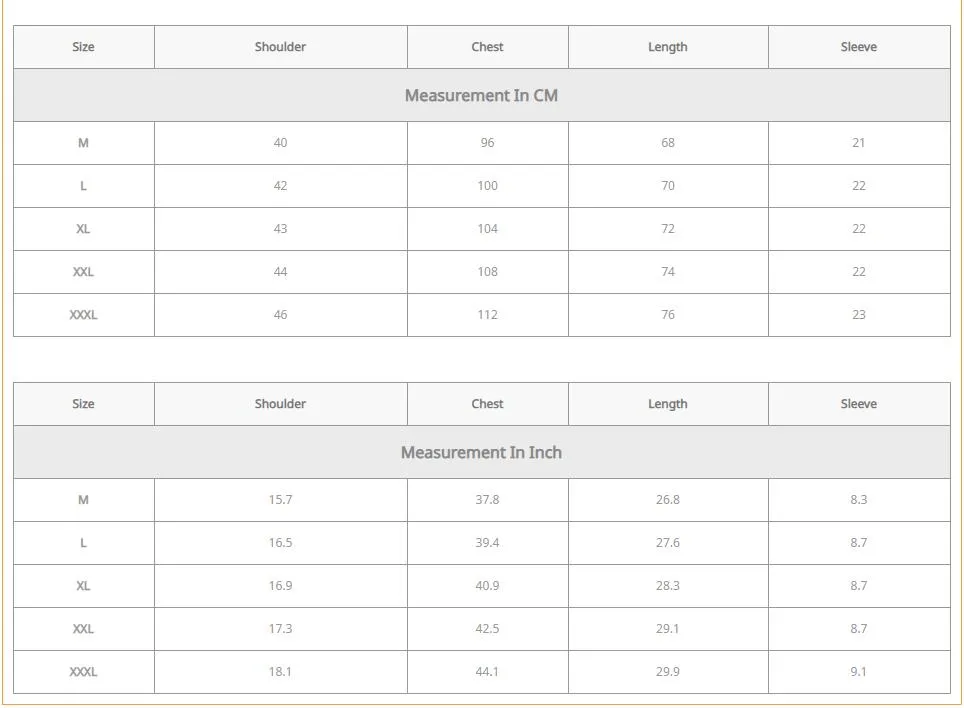Click the Length header in the CM table
This screenshot has height=708, width=964.
[x=667, y=47]
